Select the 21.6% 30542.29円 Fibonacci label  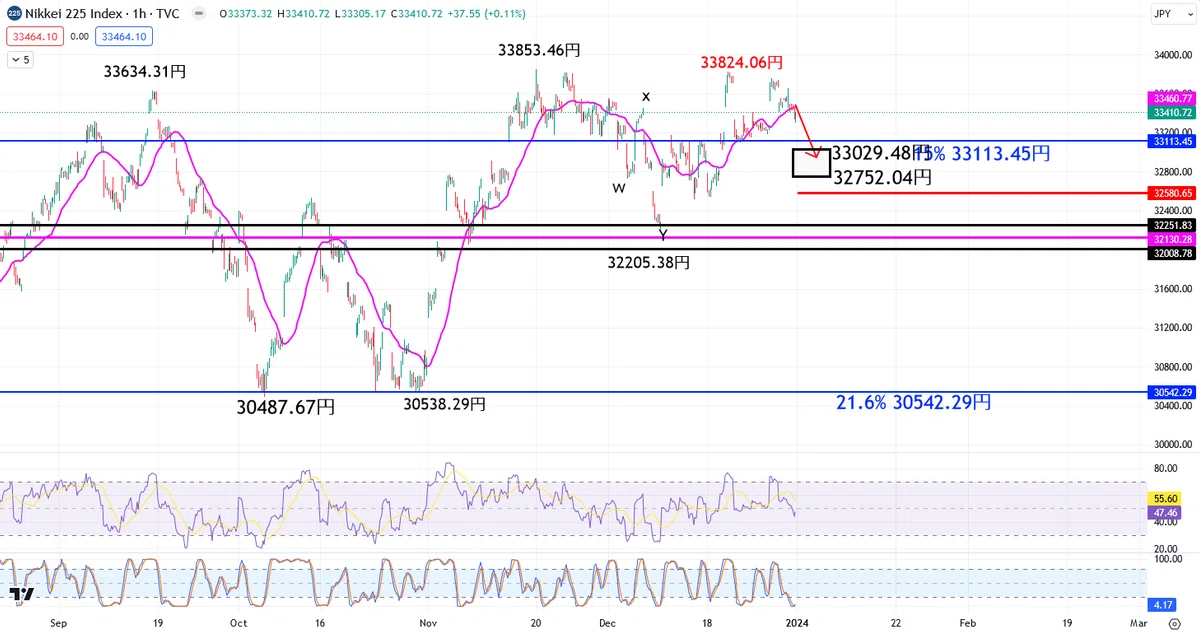pos(914,402)
